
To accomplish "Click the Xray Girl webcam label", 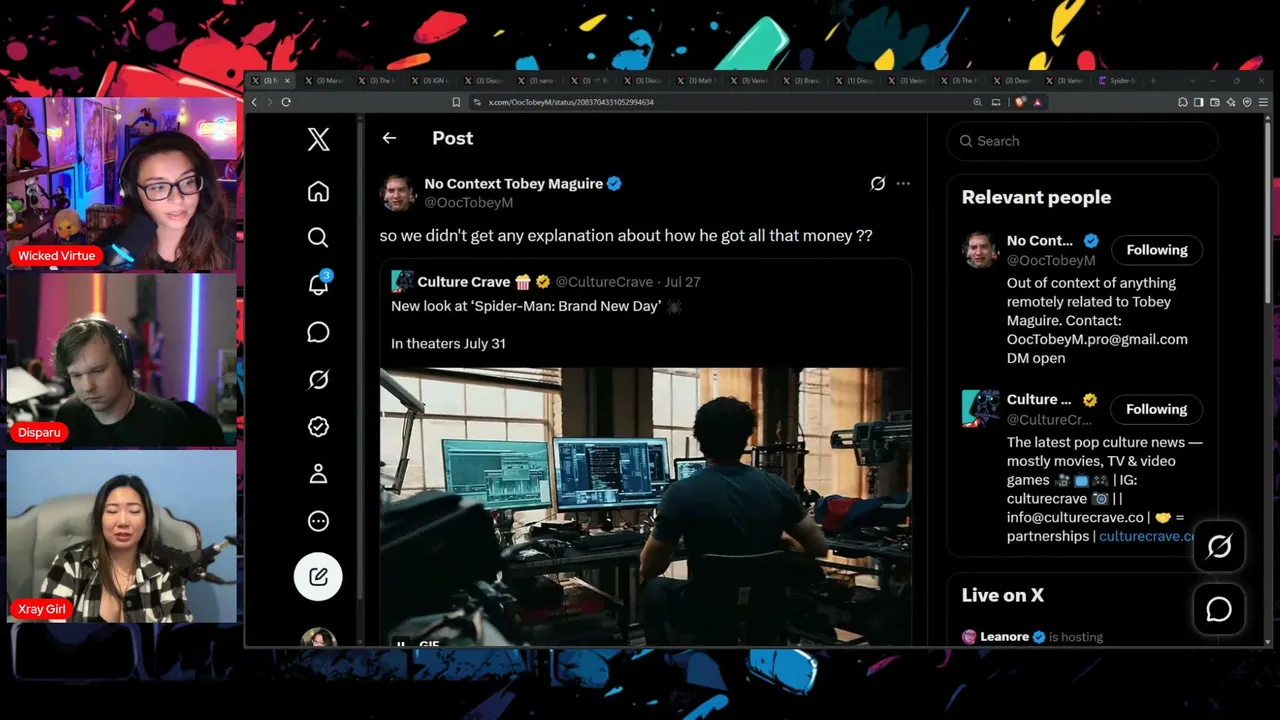I will coord(42,609).
